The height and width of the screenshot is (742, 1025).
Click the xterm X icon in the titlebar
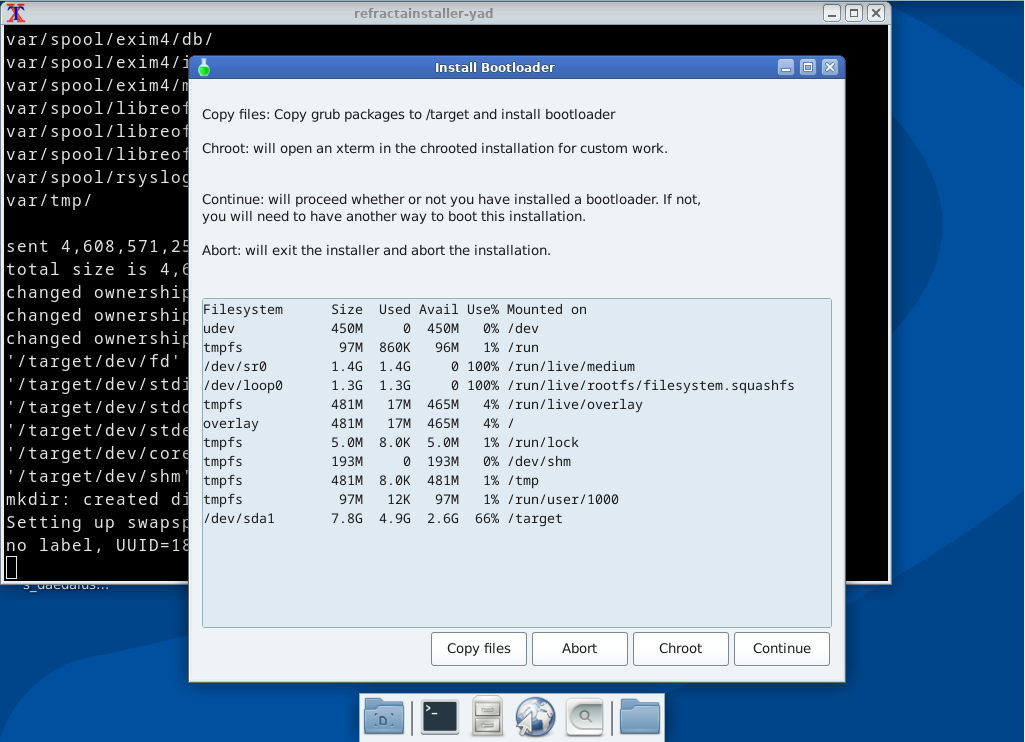tap(17, 13)
